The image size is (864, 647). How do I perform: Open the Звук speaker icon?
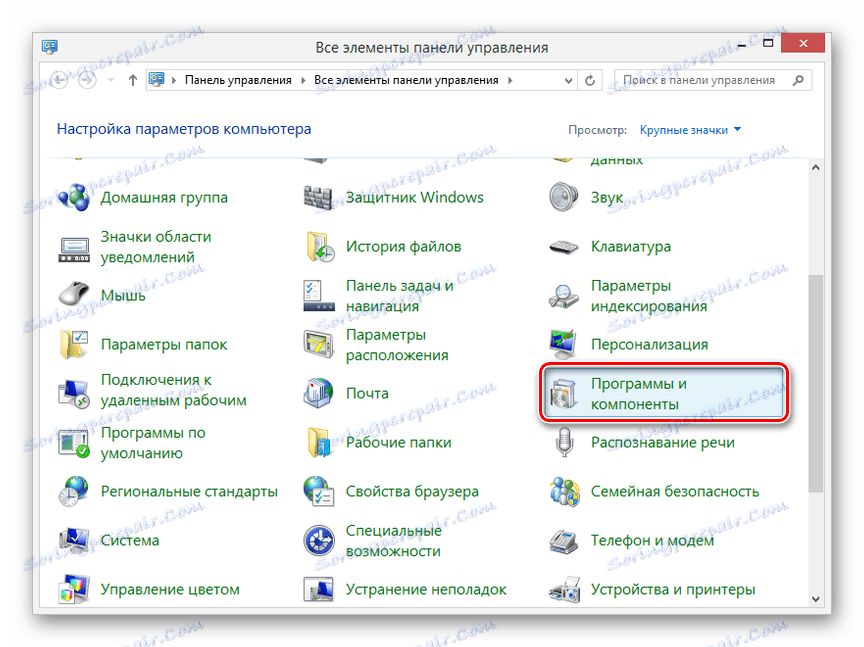(564, 197)
